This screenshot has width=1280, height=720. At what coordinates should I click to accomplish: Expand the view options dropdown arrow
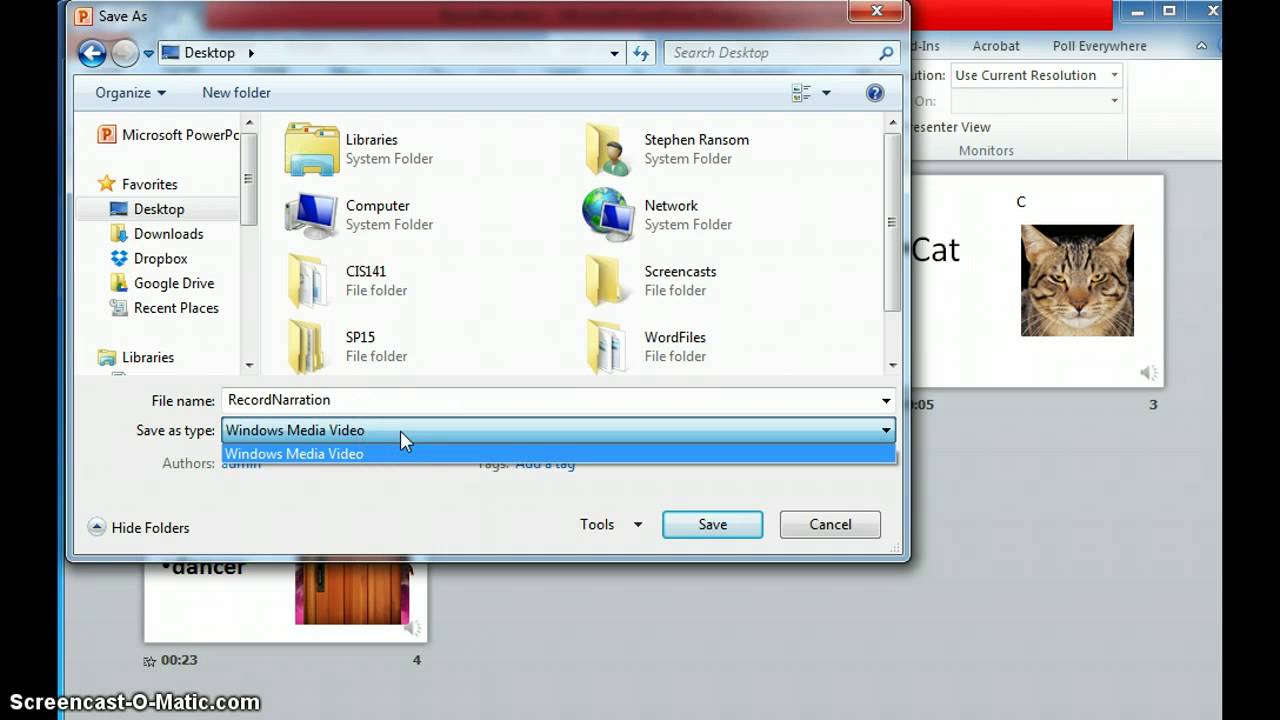coord(826,92)
